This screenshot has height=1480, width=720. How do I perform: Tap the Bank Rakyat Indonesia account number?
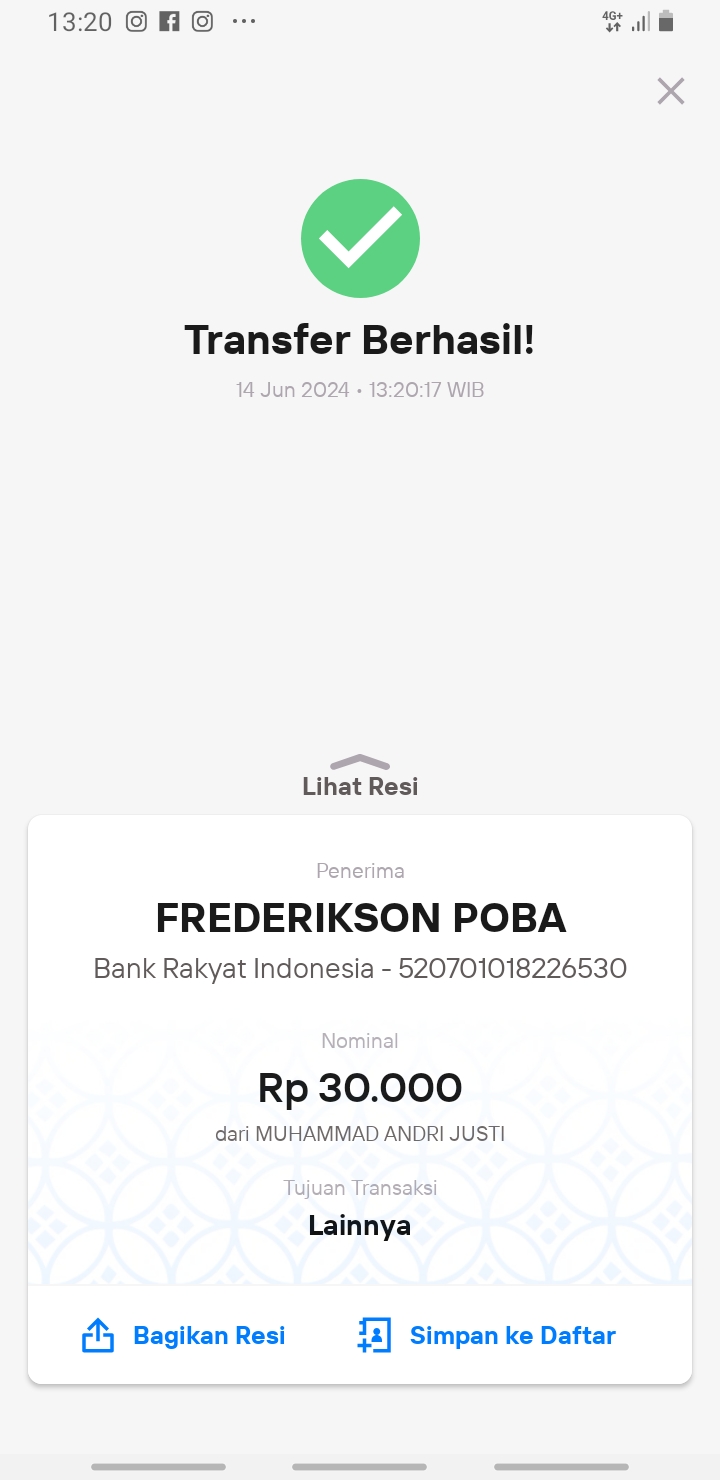point(512,968)
